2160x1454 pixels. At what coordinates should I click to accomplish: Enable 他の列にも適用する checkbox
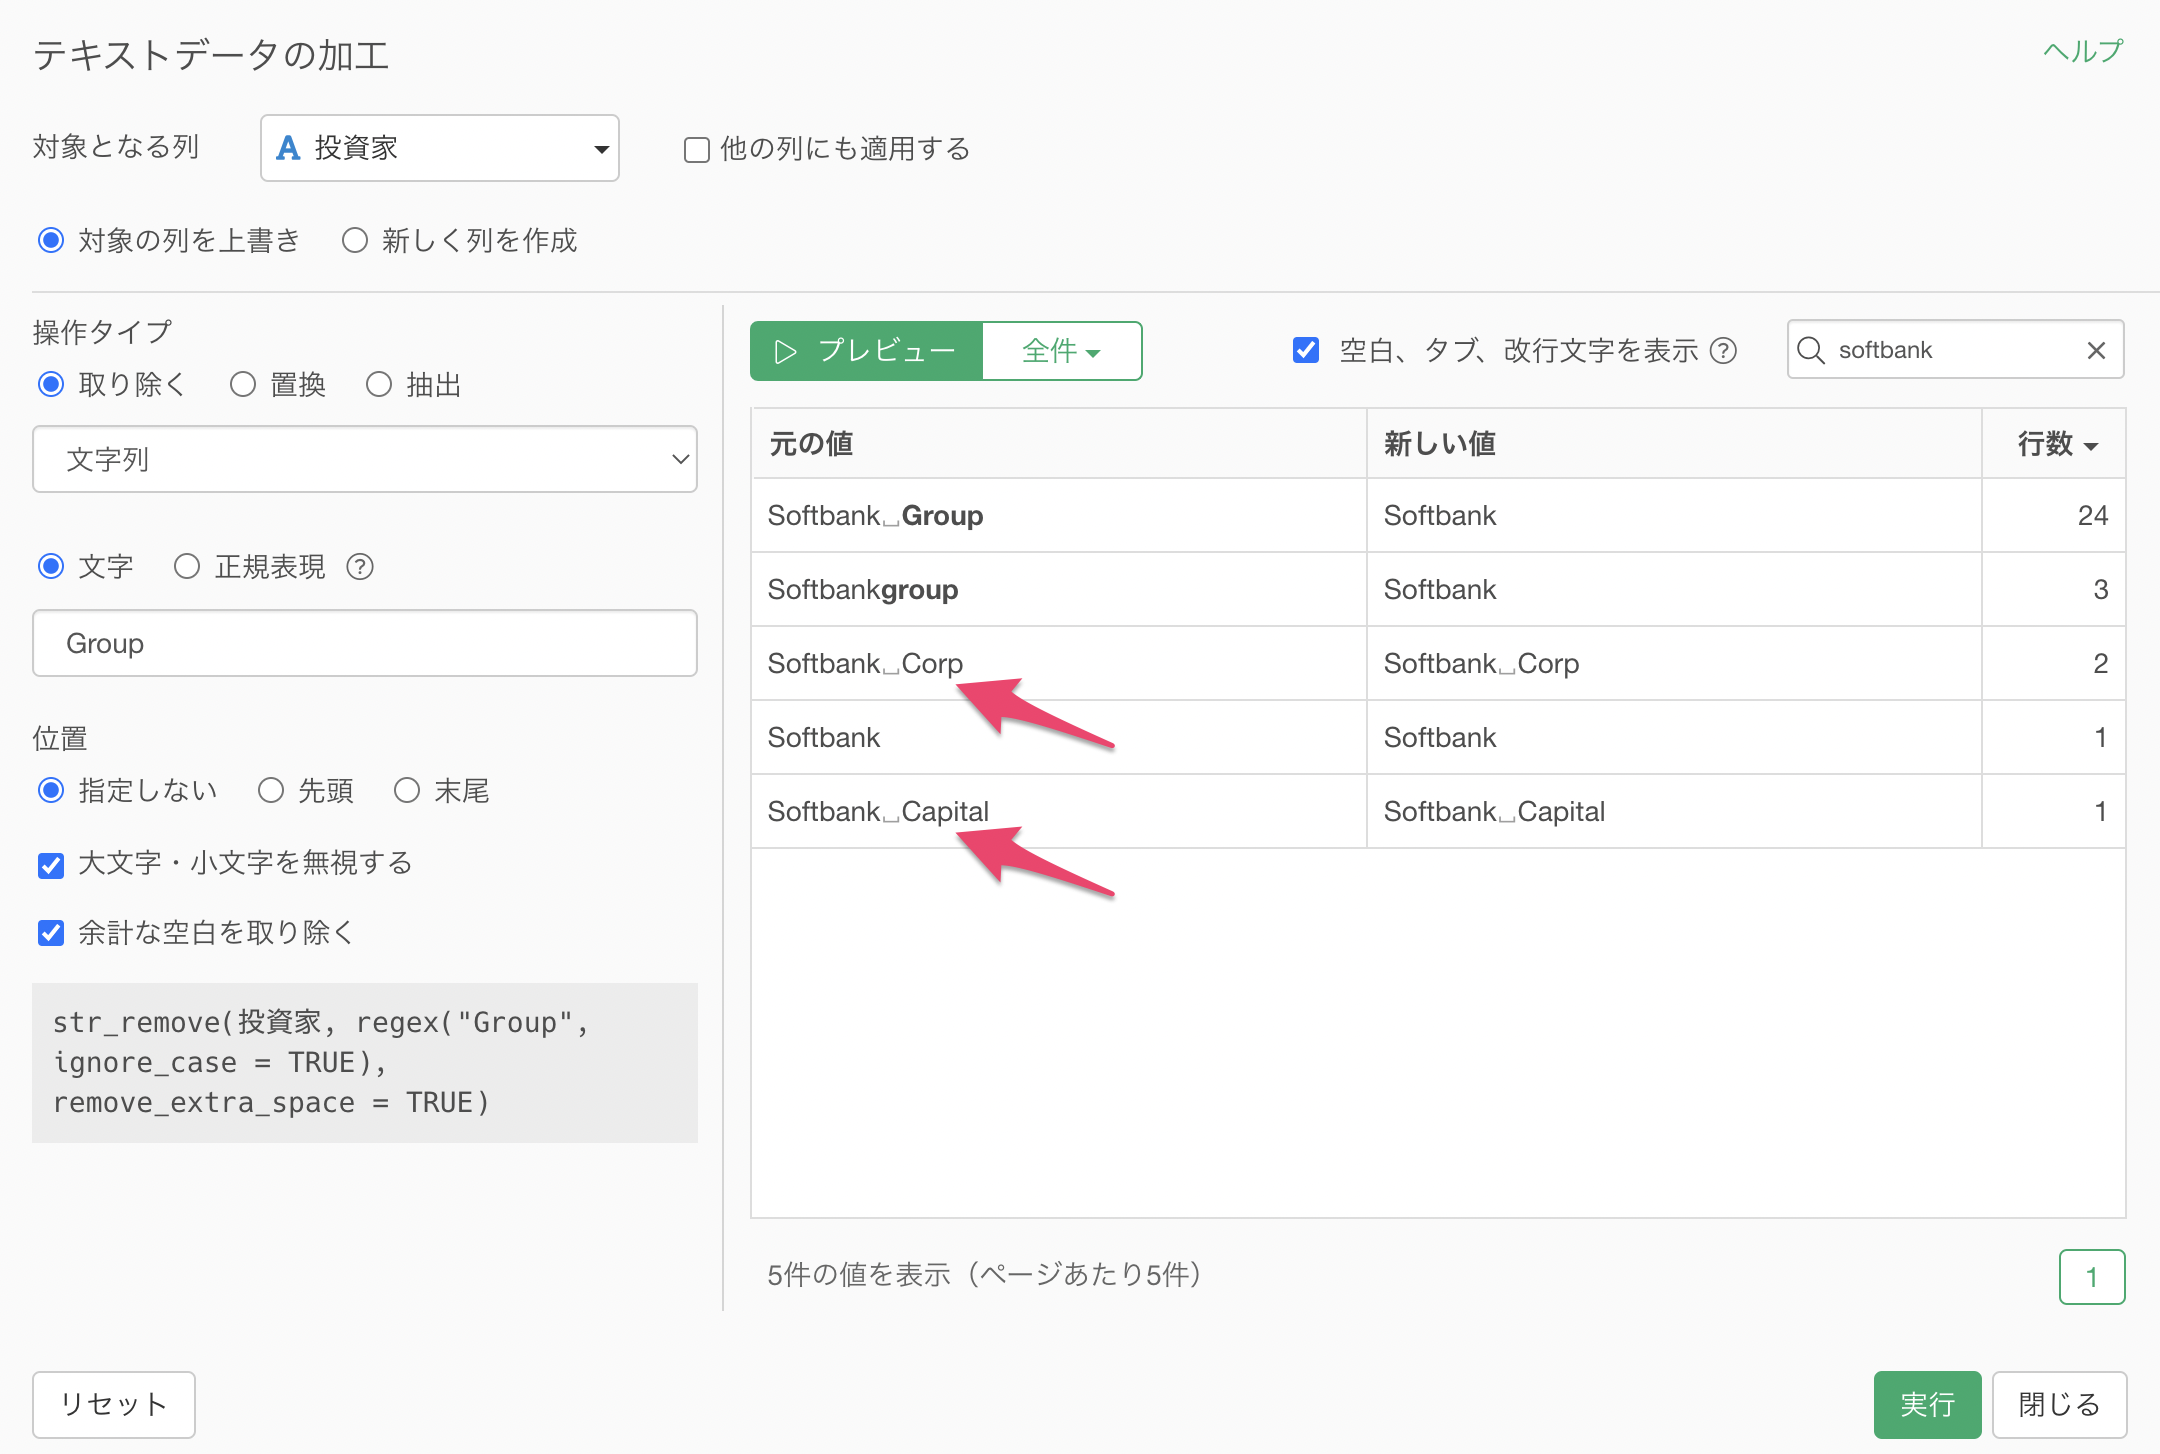(x=696, y=150)
